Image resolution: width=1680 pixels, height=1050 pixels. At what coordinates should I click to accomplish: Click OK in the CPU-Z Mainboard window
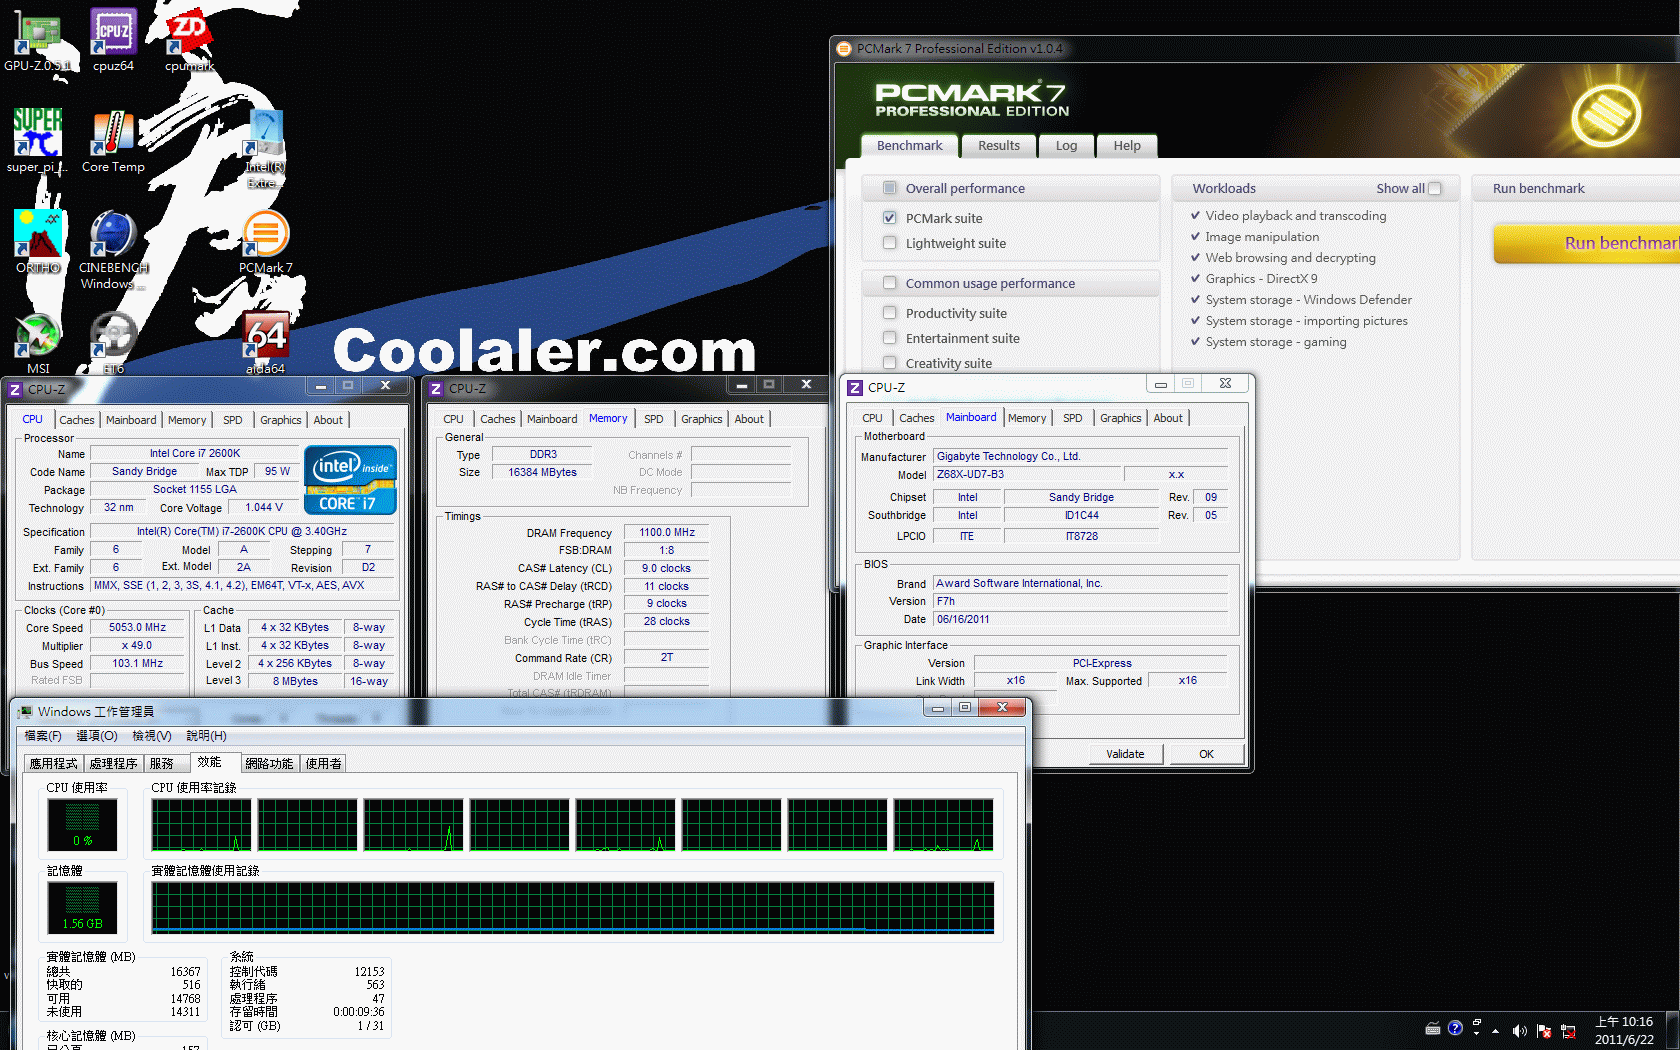point(1206,754)
